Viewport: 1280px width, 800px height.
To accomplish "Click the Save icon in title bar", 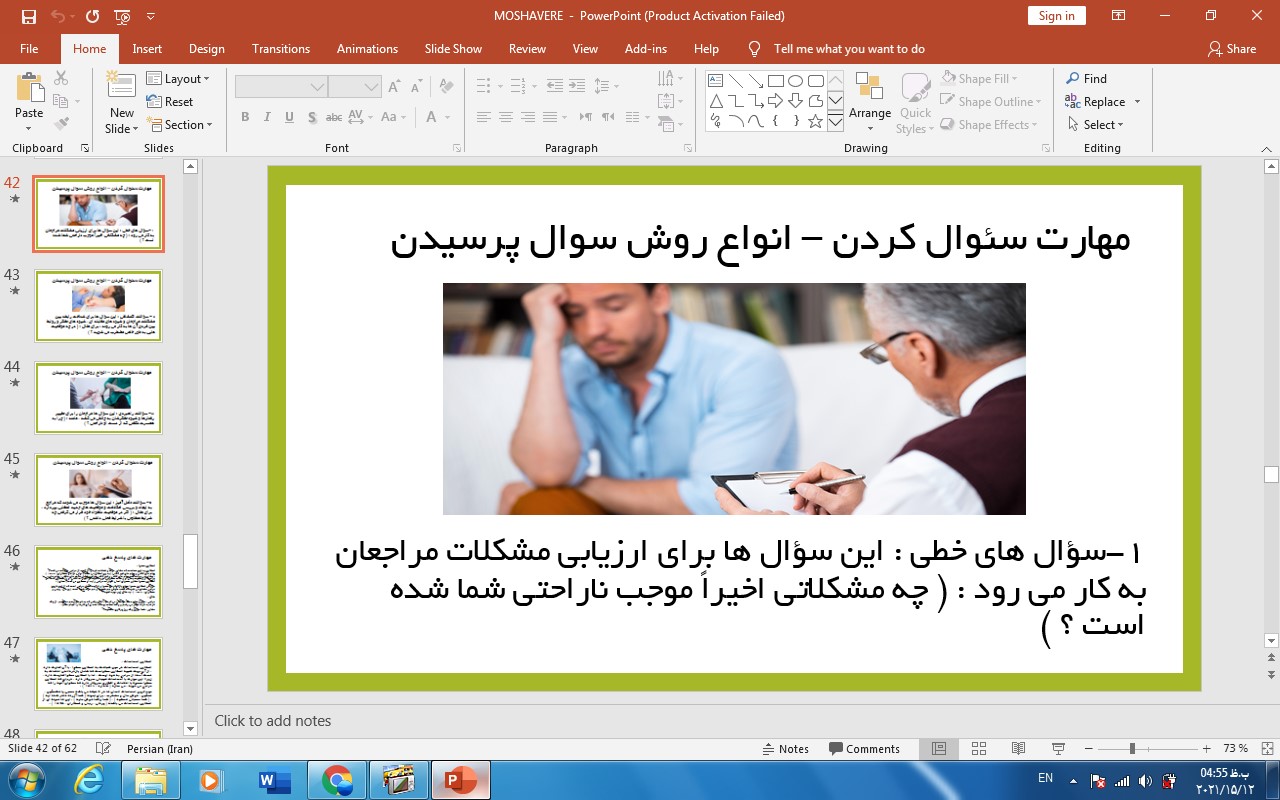I will [28, 16].
